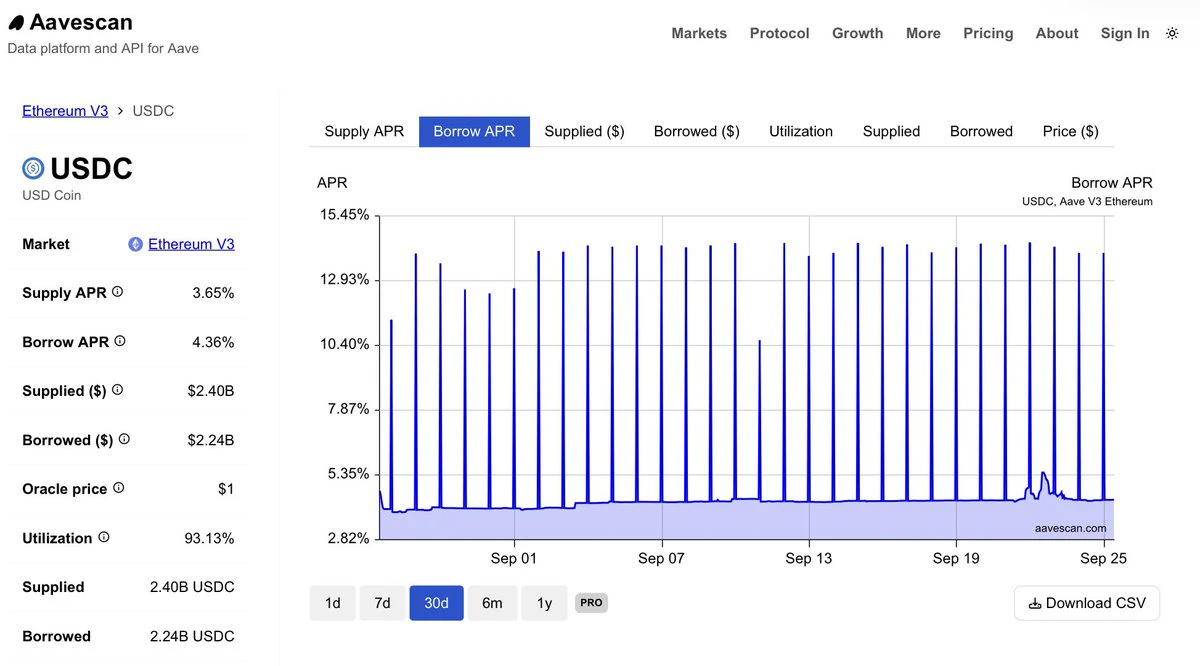Image resolution: width=1200 pixels, height=666 pixels.
Task: Show the Borrowed ($) chart tab
Action: point(696,131)
